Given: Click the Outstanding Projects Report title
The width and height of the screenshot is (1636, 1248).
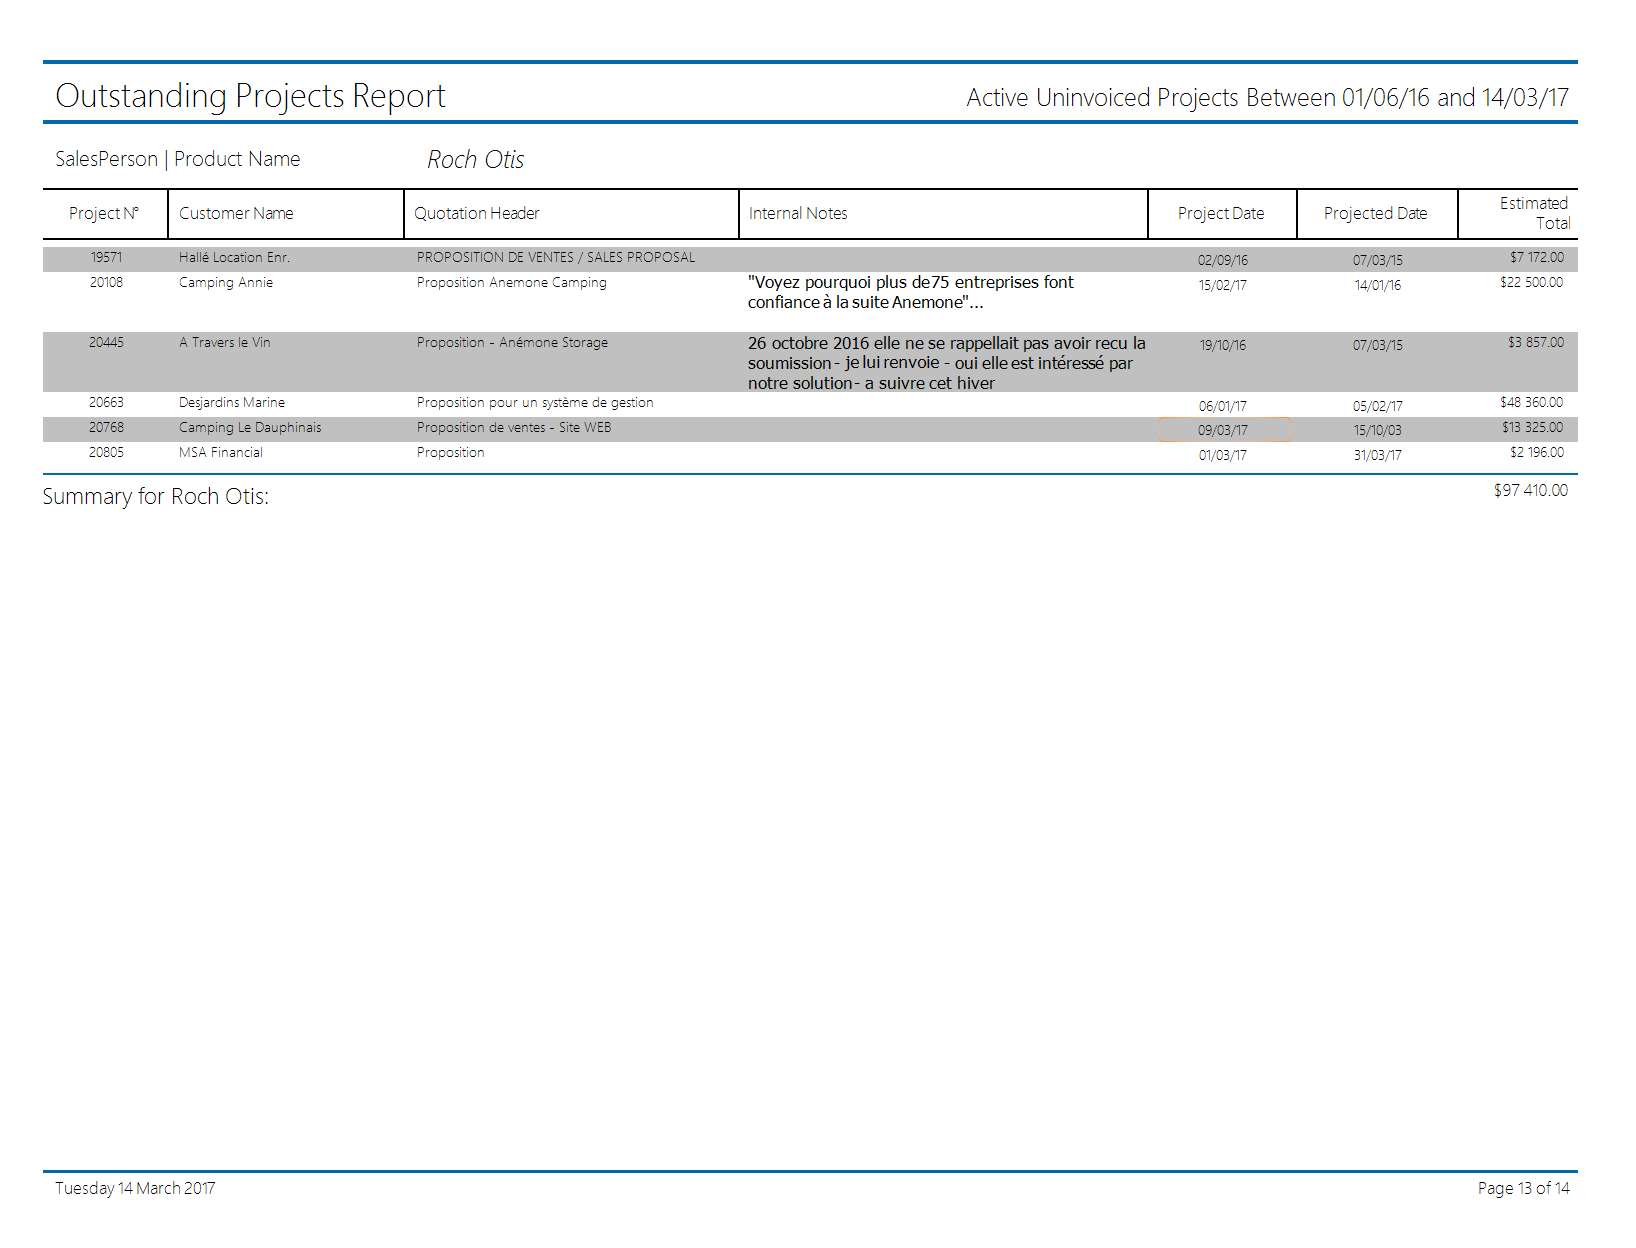Looking at the screenshot, I should 250,96.
